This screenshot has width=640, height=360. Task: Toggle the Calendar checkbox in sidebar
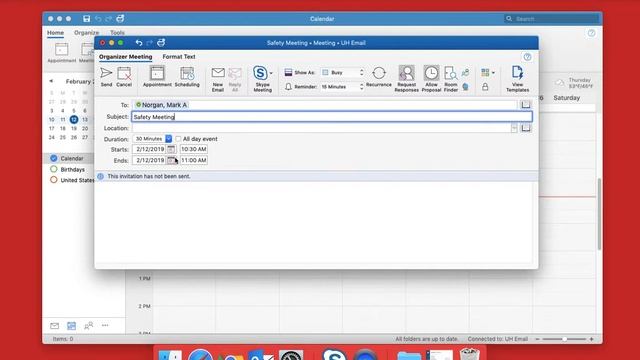[53, 158]
